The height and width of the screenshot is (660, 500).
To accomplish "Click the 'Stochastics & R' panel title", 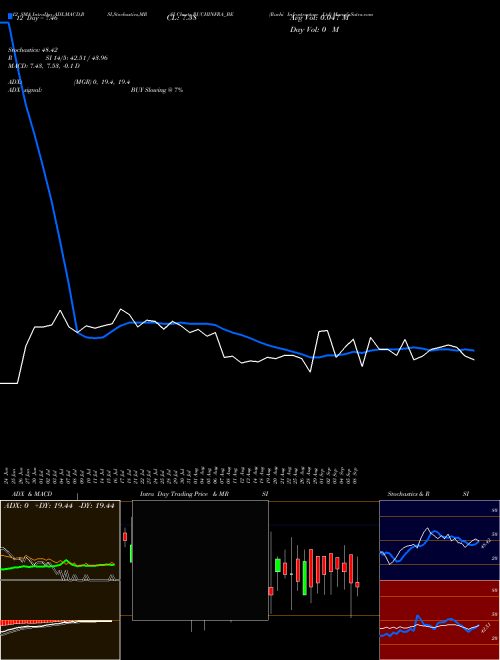I will coord(408,494).
